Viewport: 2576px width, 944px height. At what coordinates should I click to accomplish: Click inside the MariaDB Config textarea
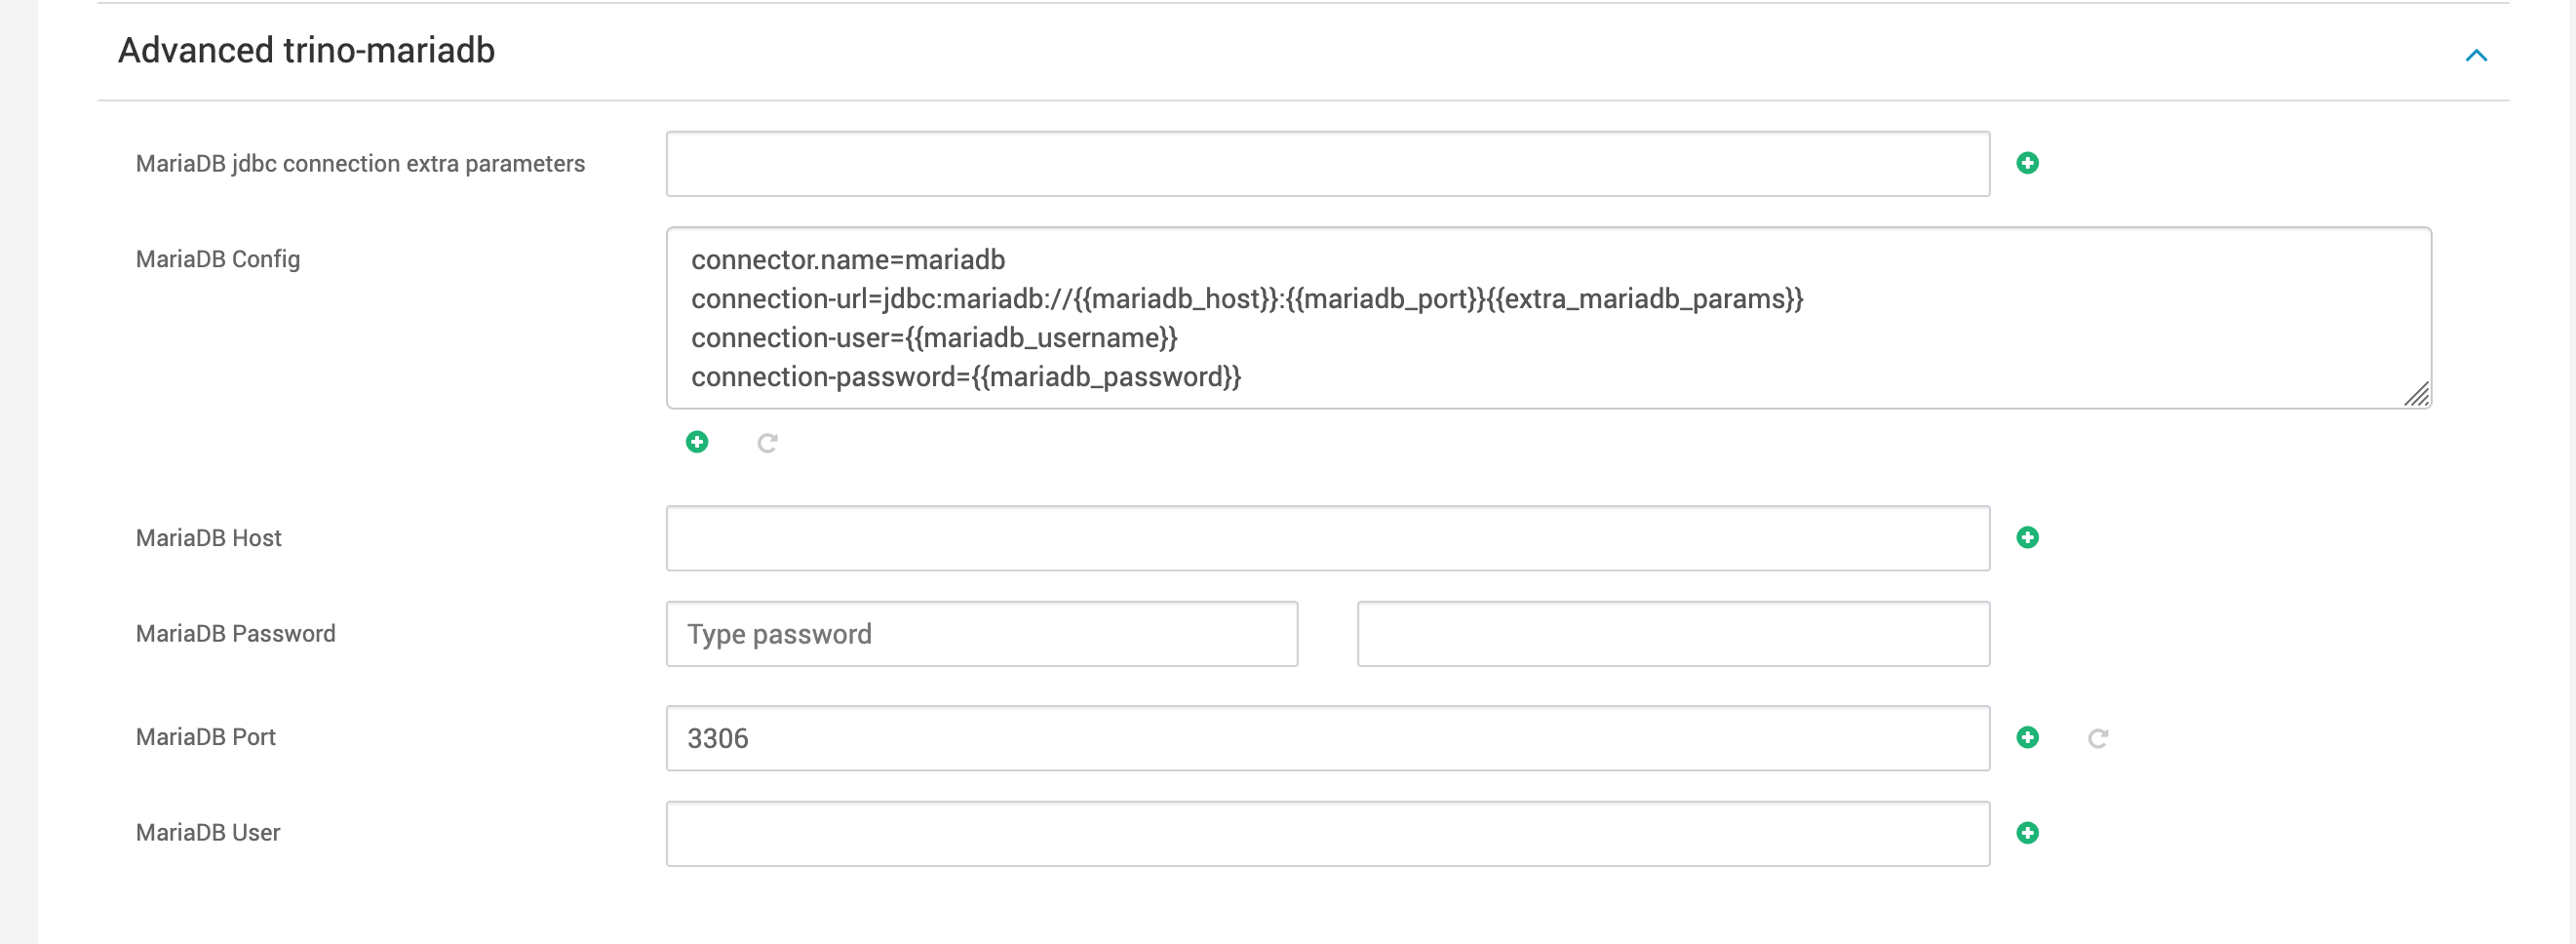click(x=1549, y=318)
